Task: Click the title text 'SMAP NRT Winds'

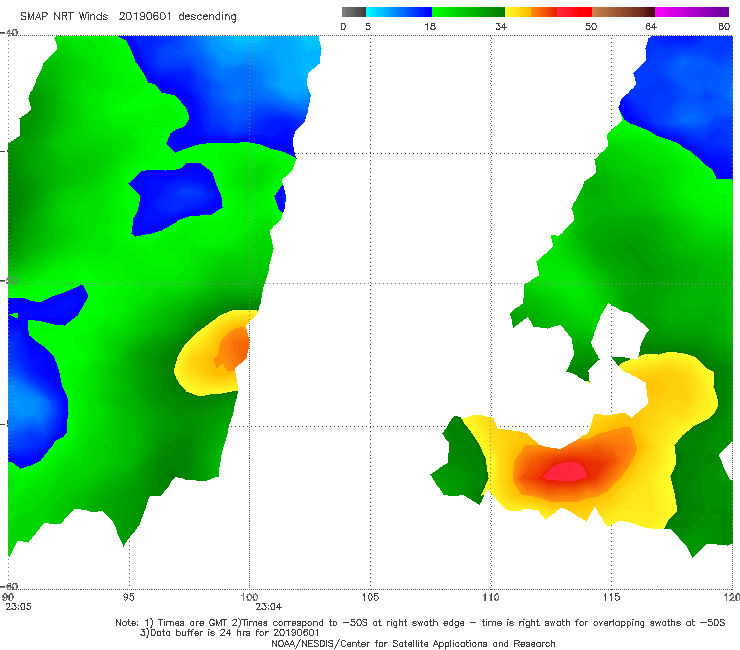Action: (64, 16)
